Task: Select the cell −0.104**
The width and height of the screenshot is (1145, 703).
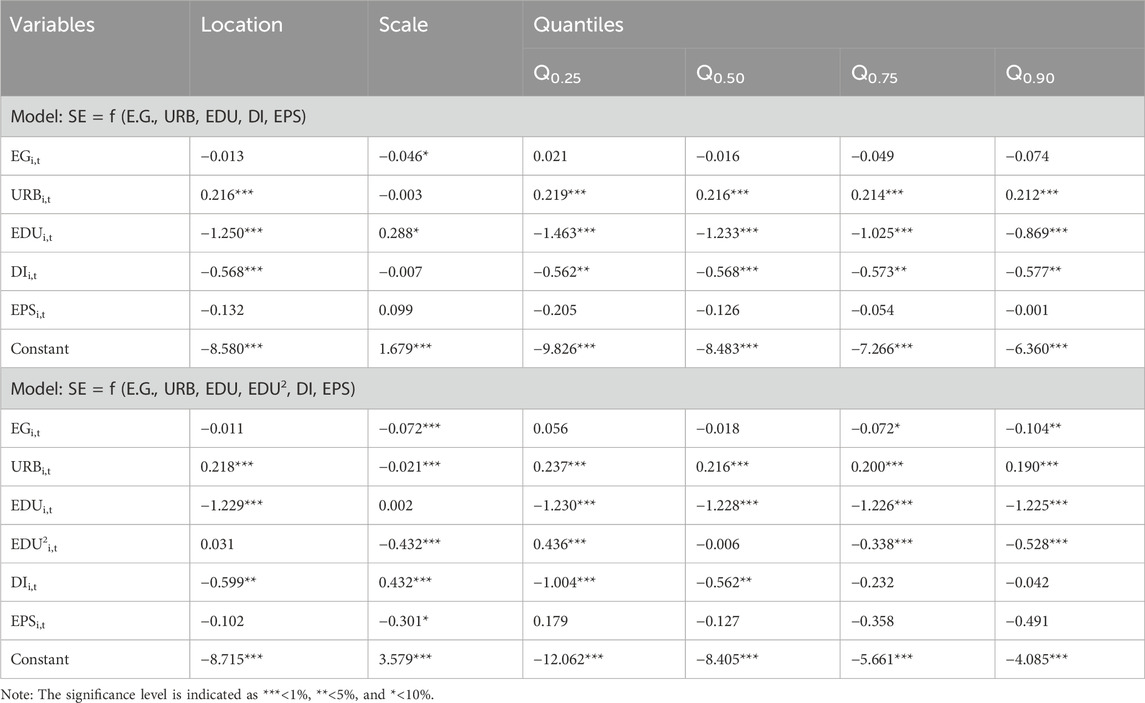Action: pos(1034,429)
